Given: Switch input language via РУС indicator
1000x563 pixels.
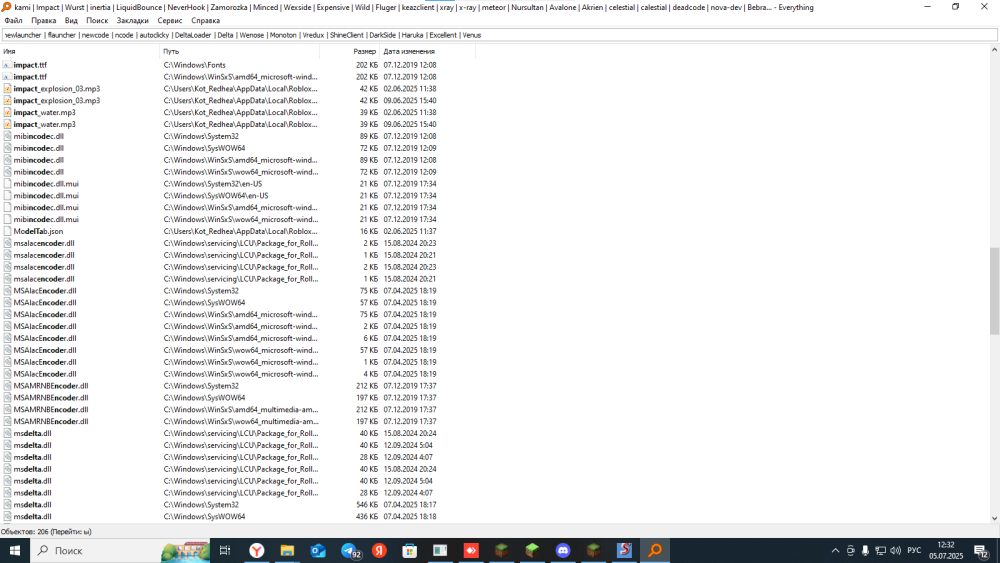Looking at the screenshot, I should pos(915,550).
